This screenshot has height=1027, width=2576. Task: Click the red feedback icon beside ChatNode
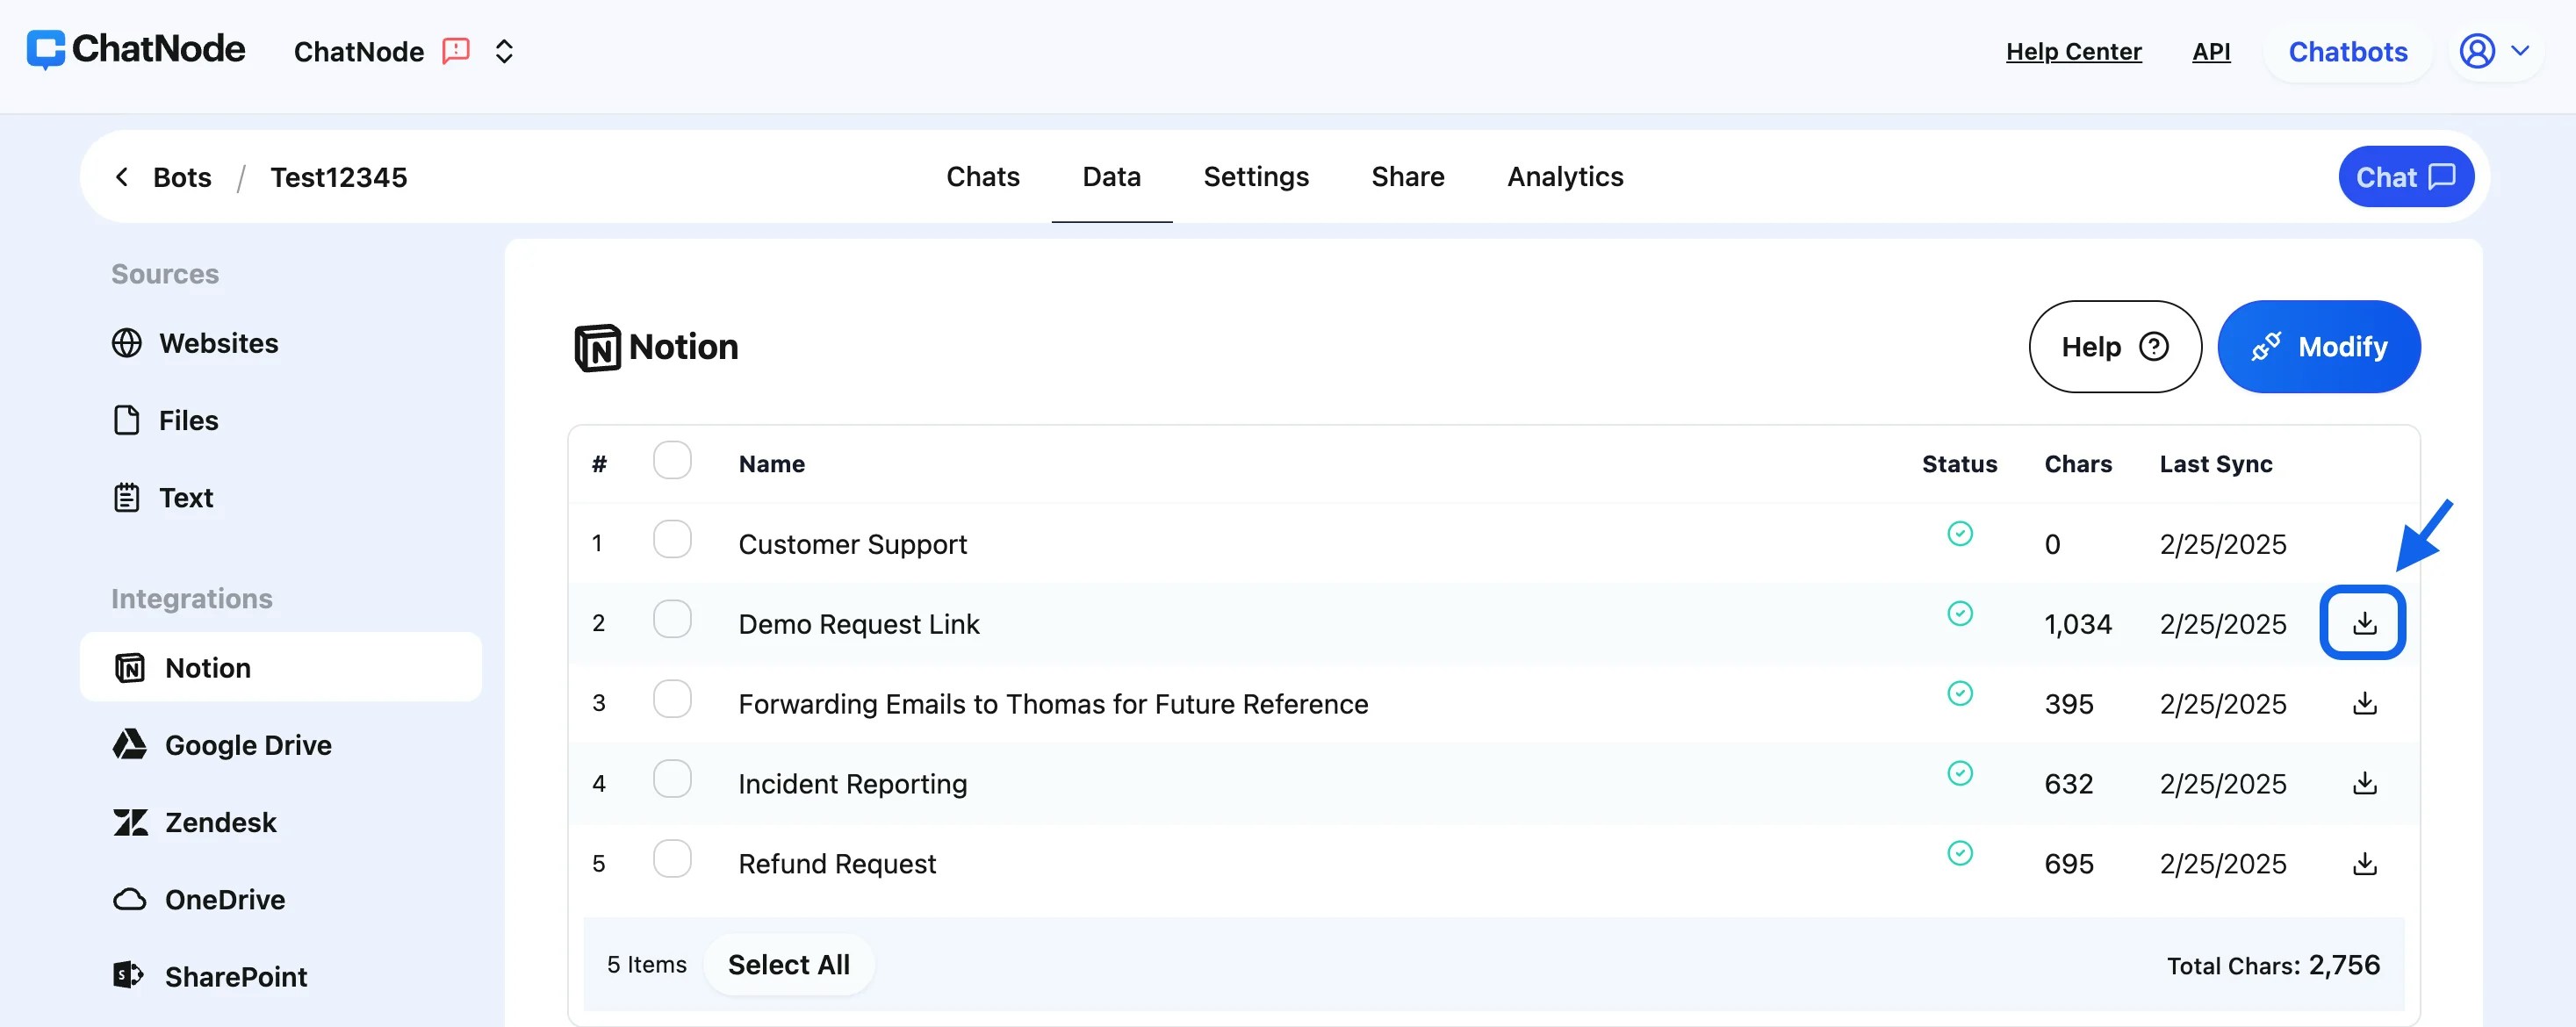tap(456, 51)
